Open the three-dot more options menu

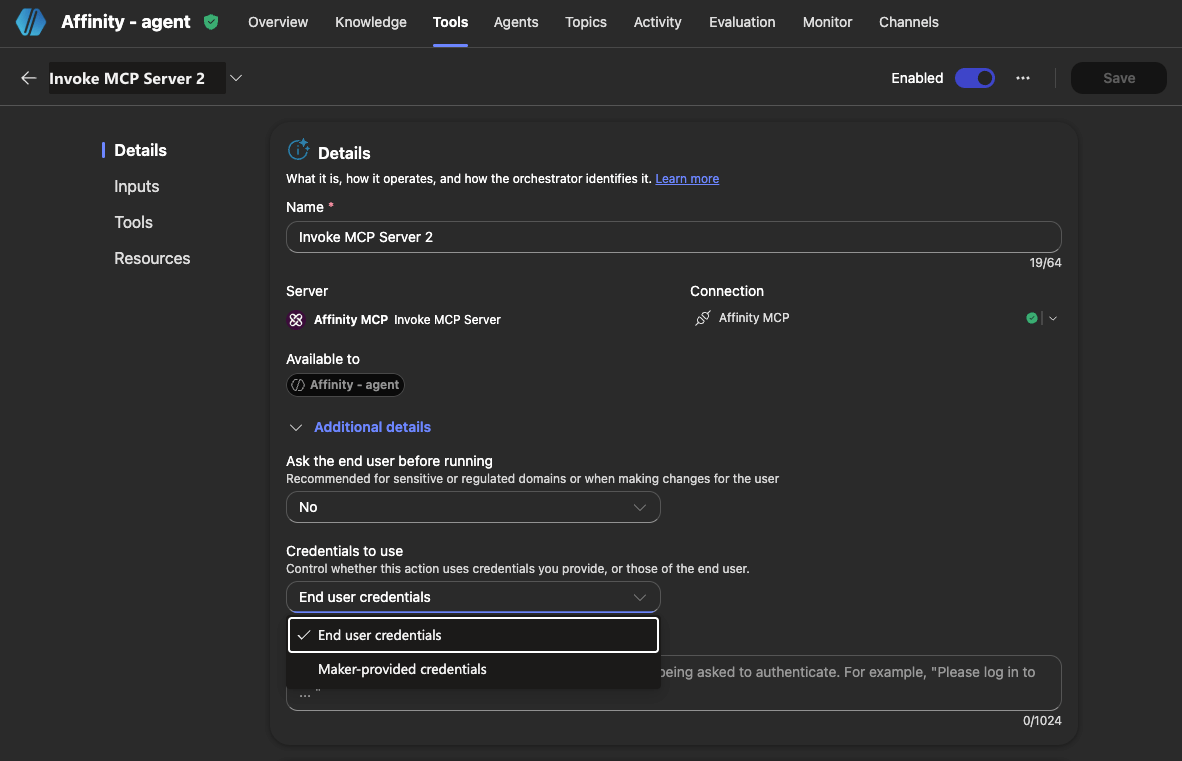pos(1022,78)
